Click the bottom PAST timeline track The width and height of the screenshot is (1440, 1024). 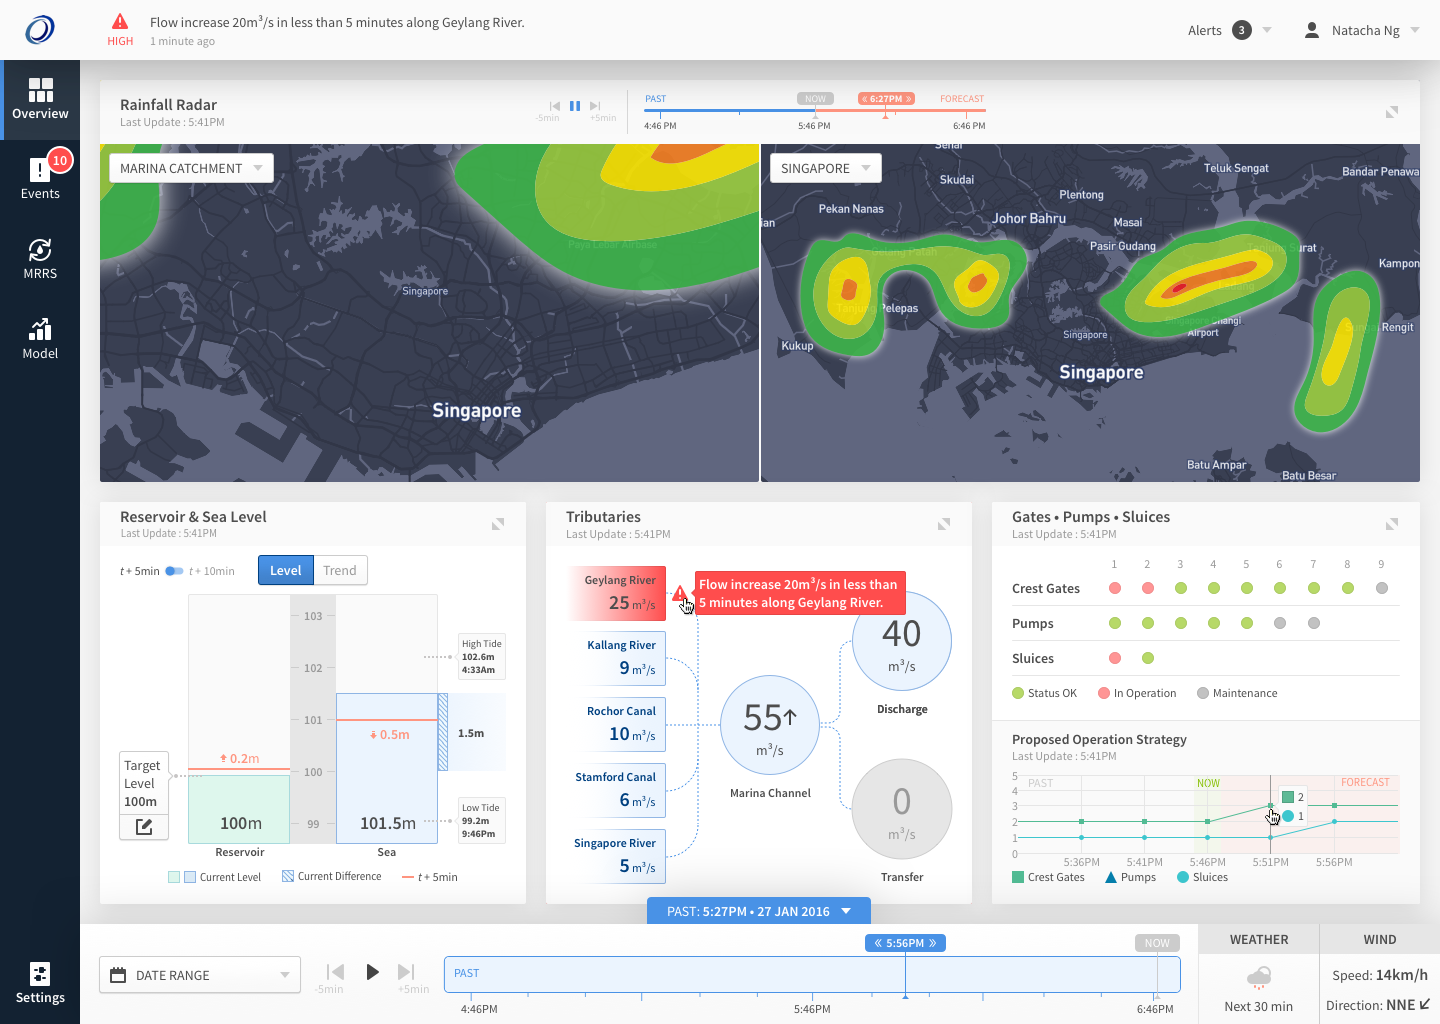(x=812, y=975)
